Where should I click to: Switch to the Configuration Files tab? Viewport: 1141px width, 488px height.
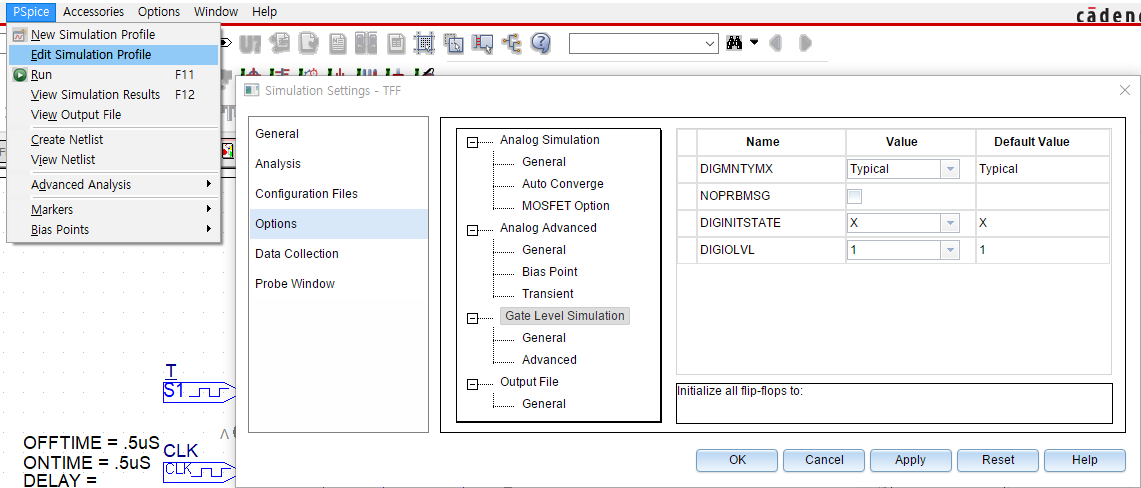click(x=338, y=194)
